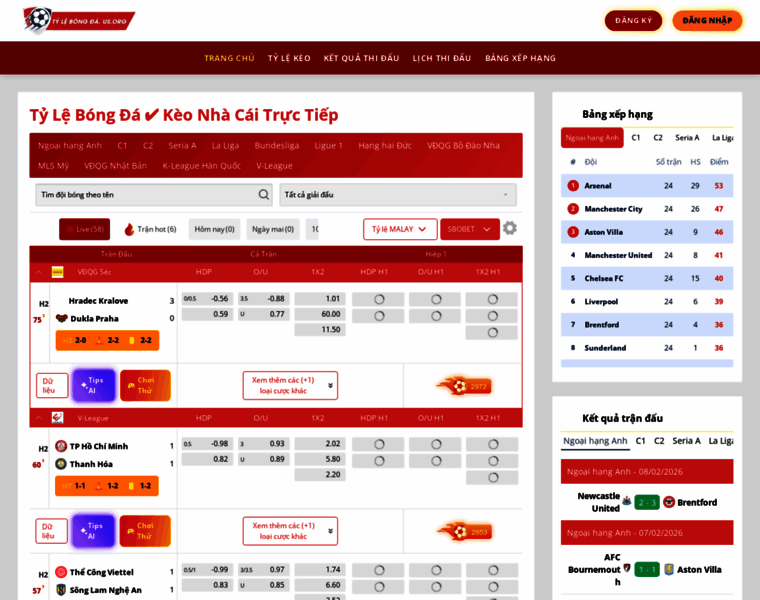Click the Aston Villa crest in results
The image size is (760, 600).
click(669, 569)
